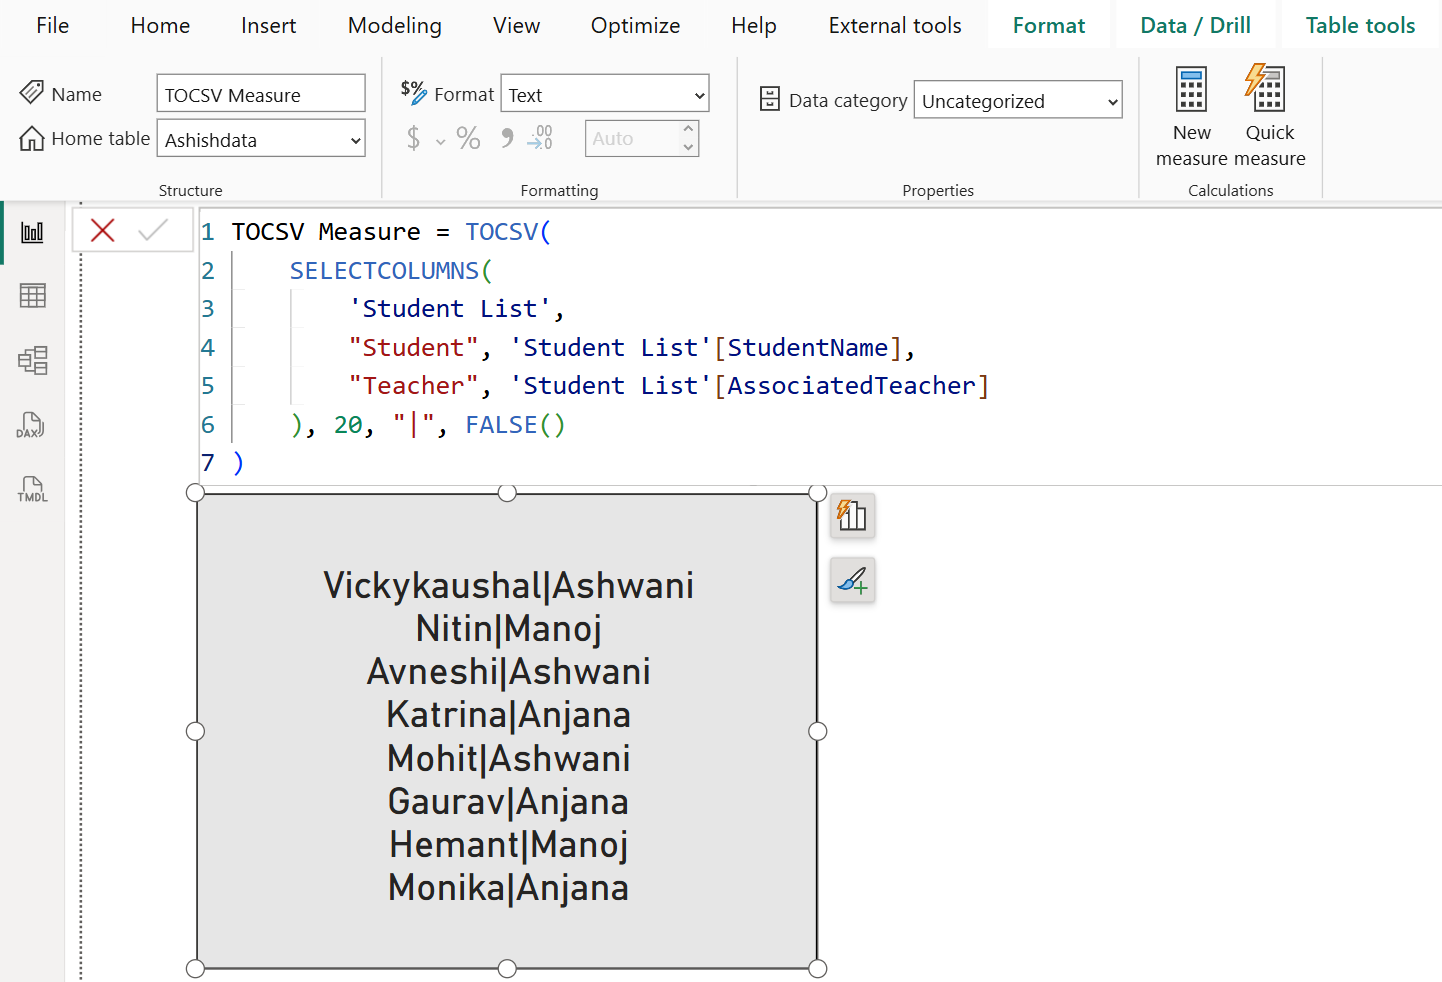The height and width of the screenshot is (982, 1442).
Task: Open the External tools ribbon tab
Action: pyautogui.click(x=894, y=25)
